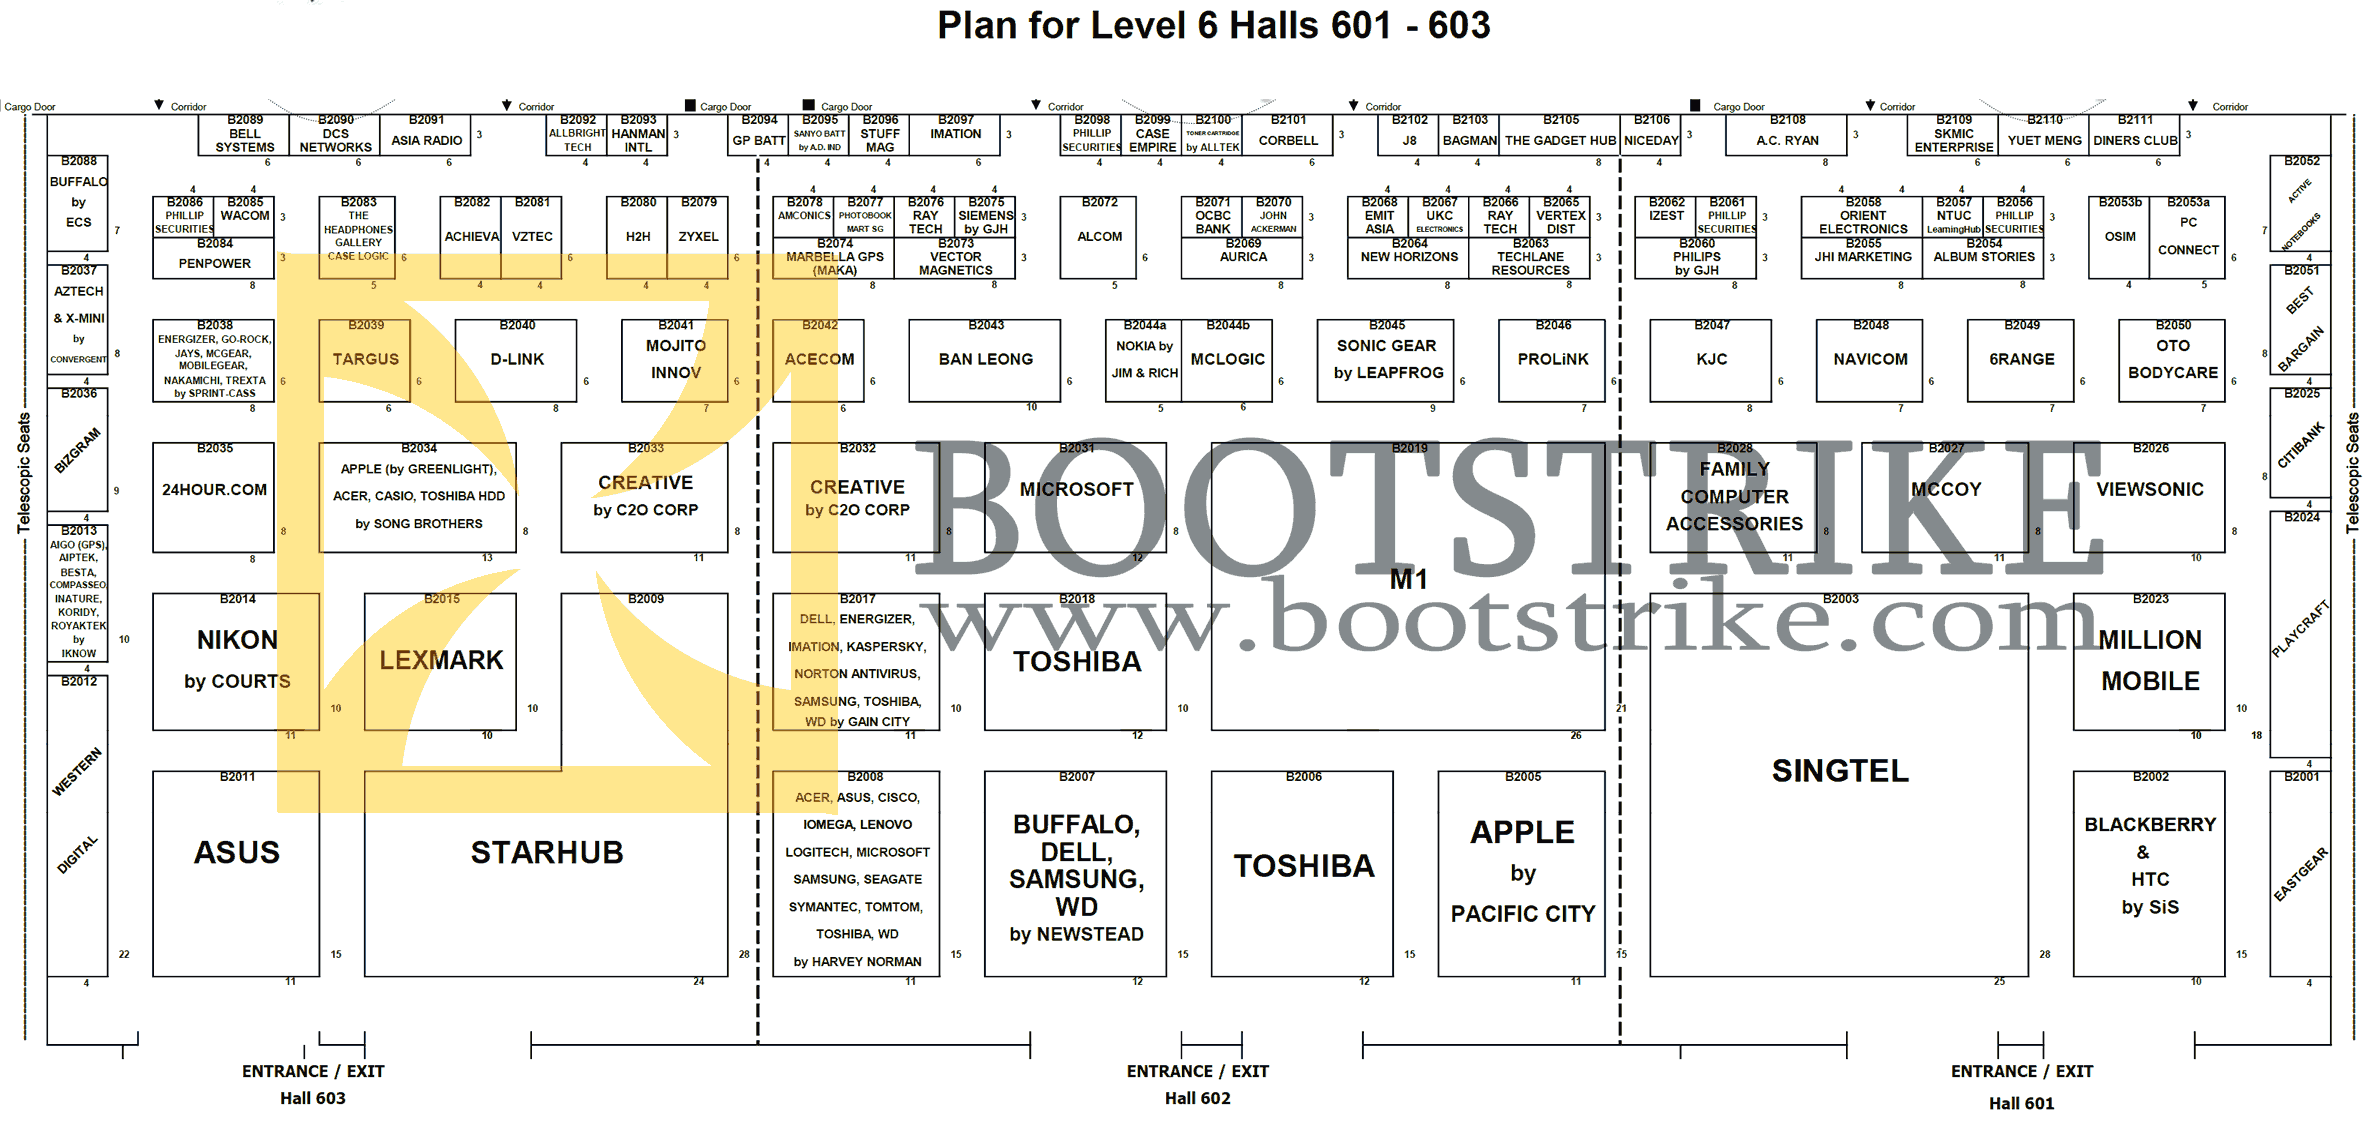The image size is (2363, 1129).
Task: Select MCLOGIC booth B2044b
Action: 1227,360
